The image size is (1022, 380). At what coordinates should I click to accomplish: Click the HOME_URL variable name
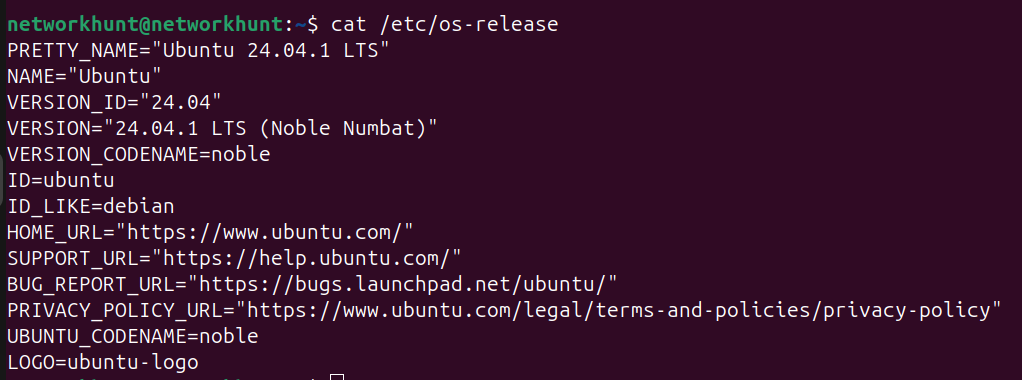pos(55,233)
